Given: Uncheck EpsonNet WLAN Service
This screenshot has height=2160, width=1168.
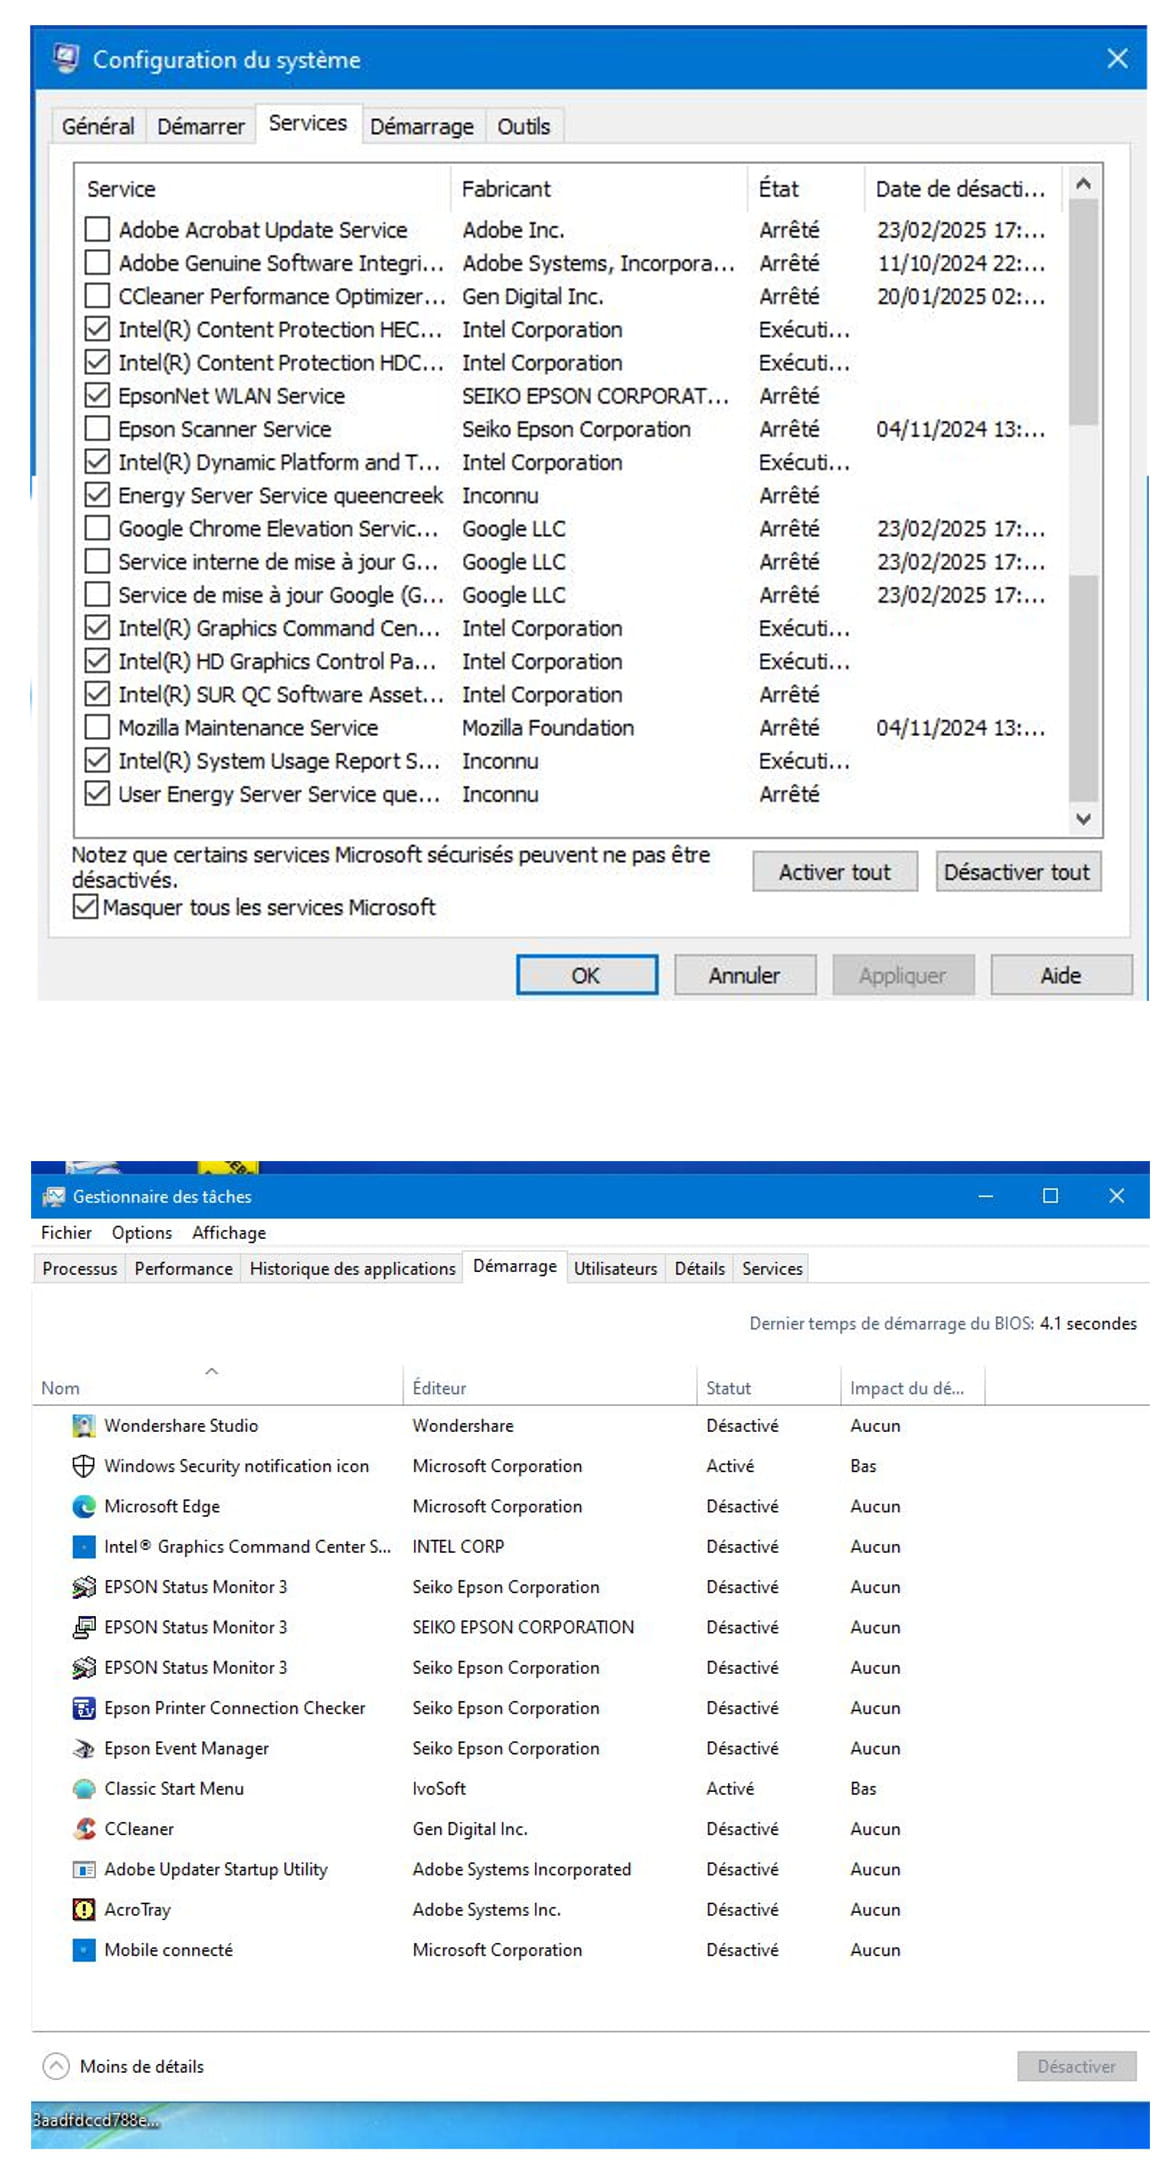Looking at the screenshot, I should pos(97,395).
